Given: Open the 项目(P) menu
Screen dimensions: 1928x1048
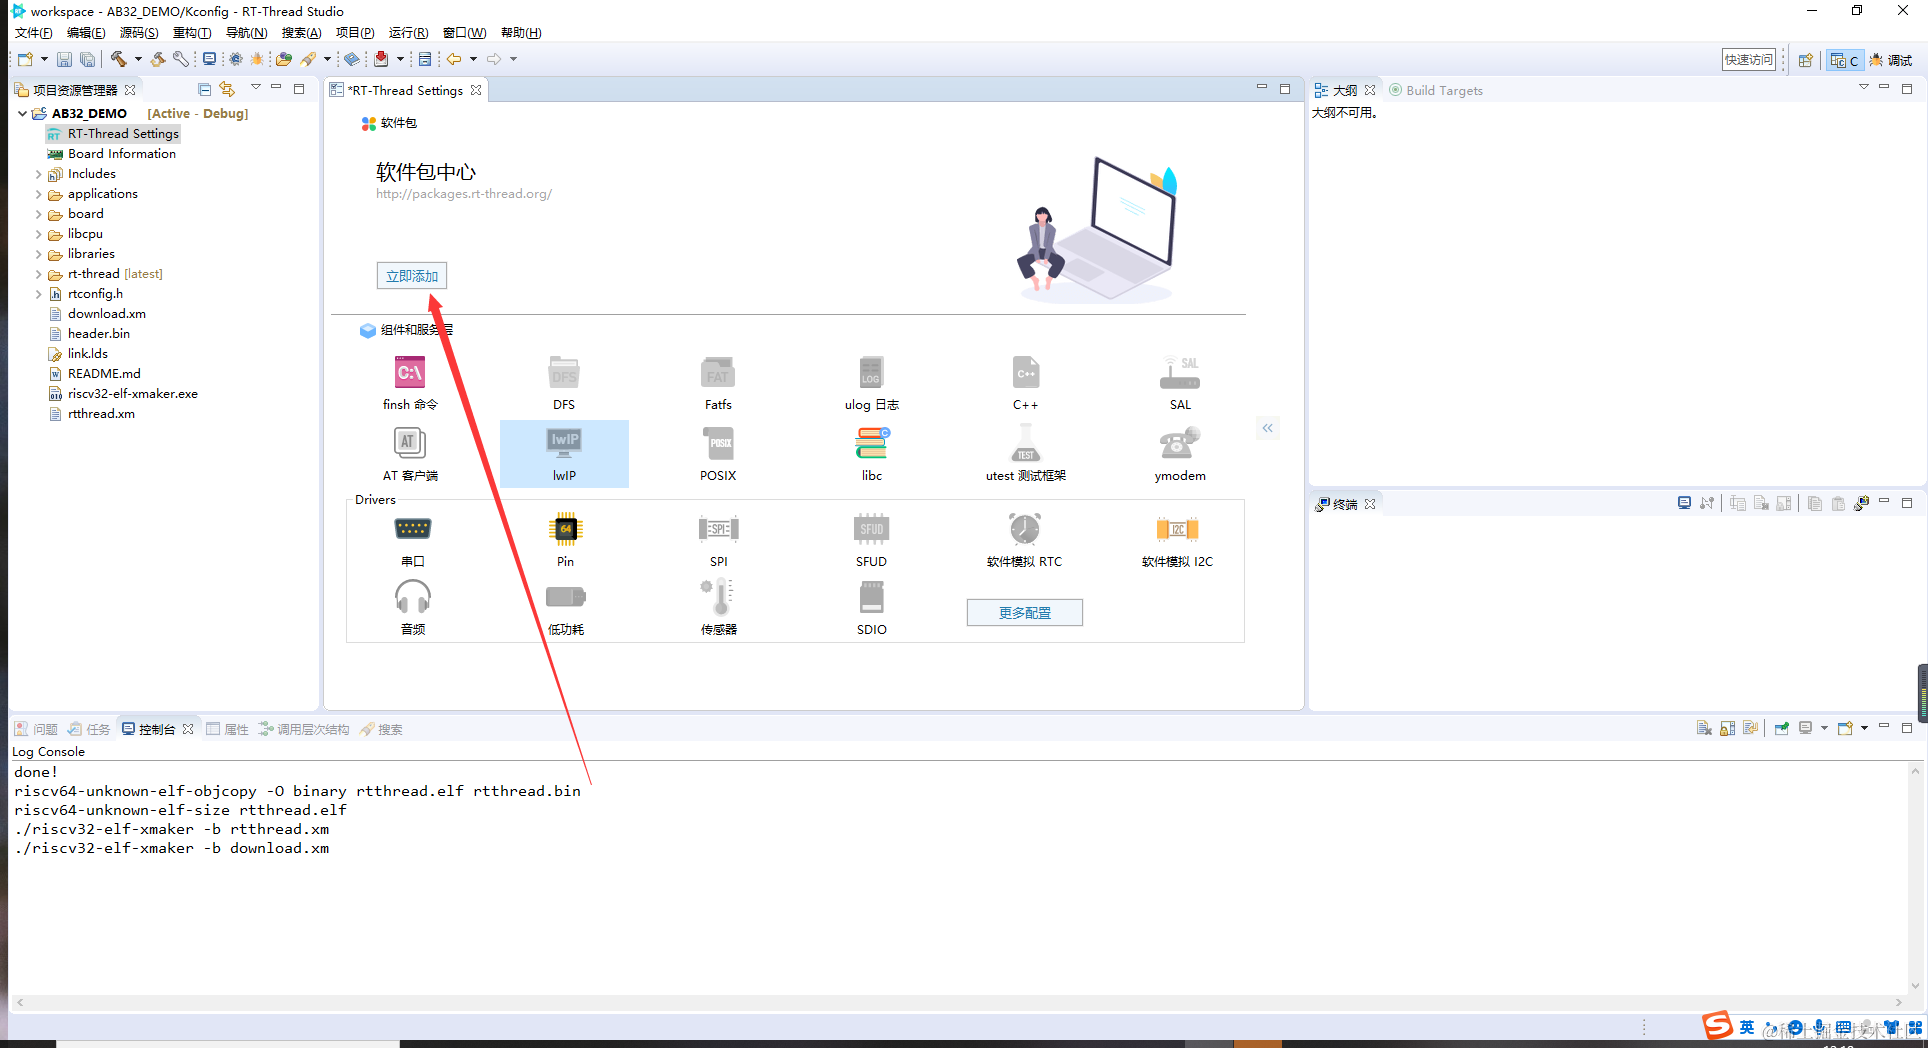Looking at the screenshot, I should (355, 33).
